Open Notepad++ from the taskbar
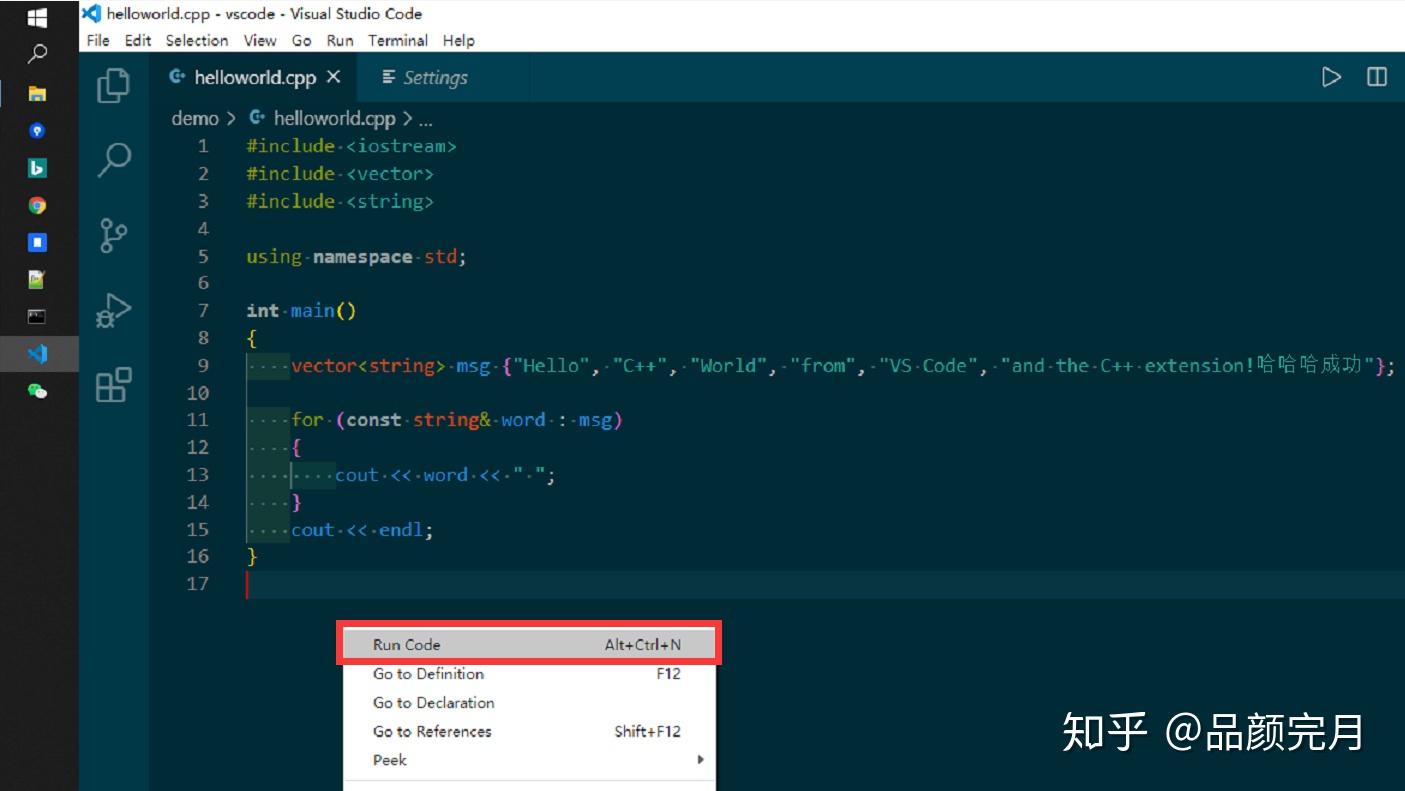Screen dimensions: 1405x791 [37, 280]
